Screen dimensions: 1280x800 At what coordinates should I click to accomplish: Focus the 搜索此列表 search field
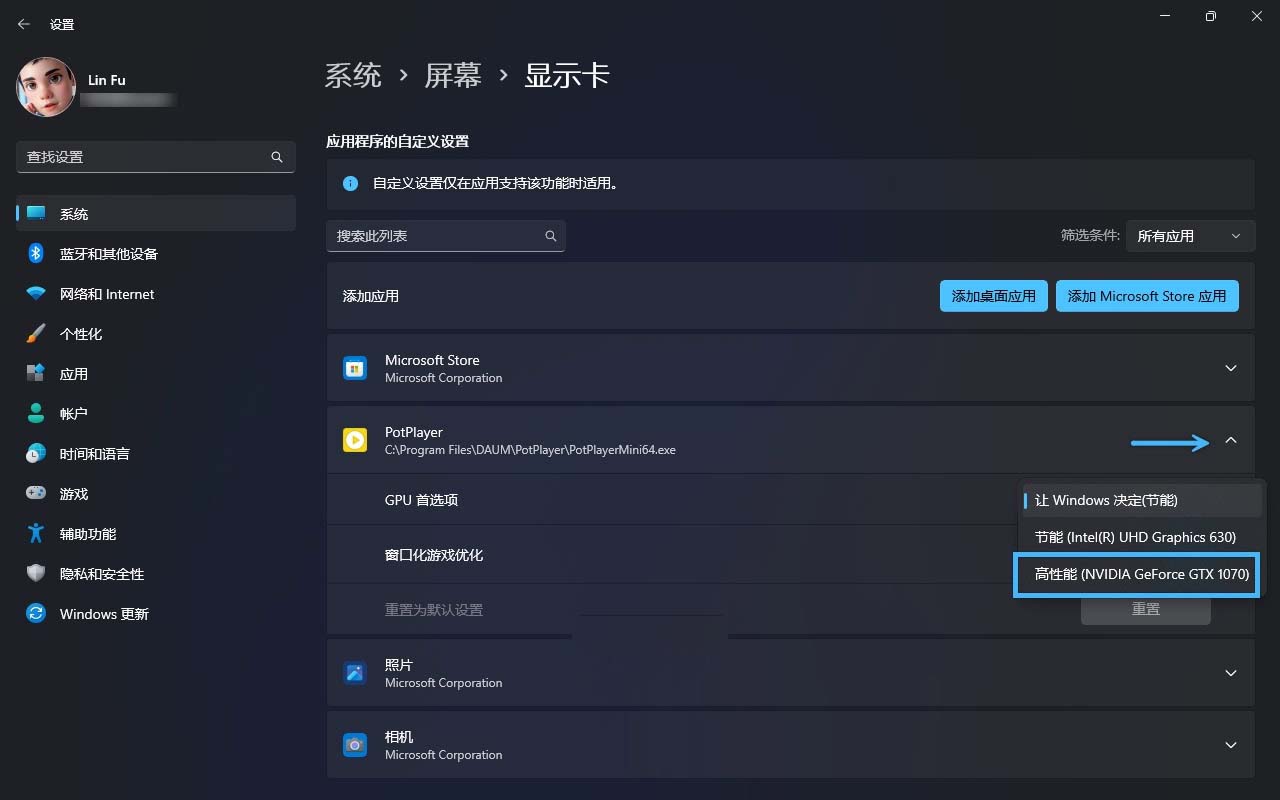(446, 236)
